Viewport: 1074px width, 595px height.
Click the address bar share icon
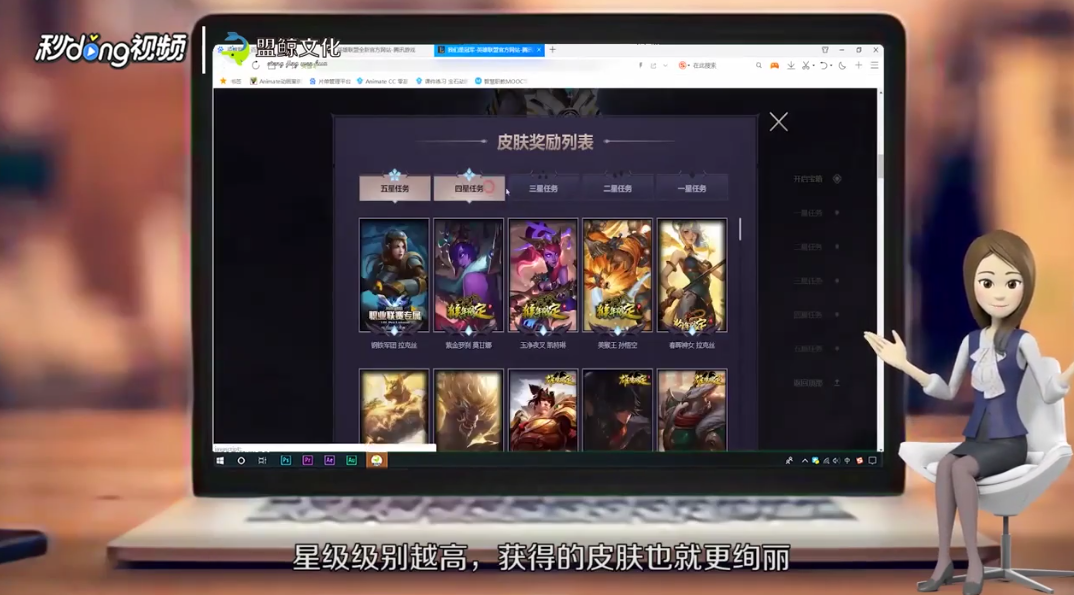pos(653,66)
